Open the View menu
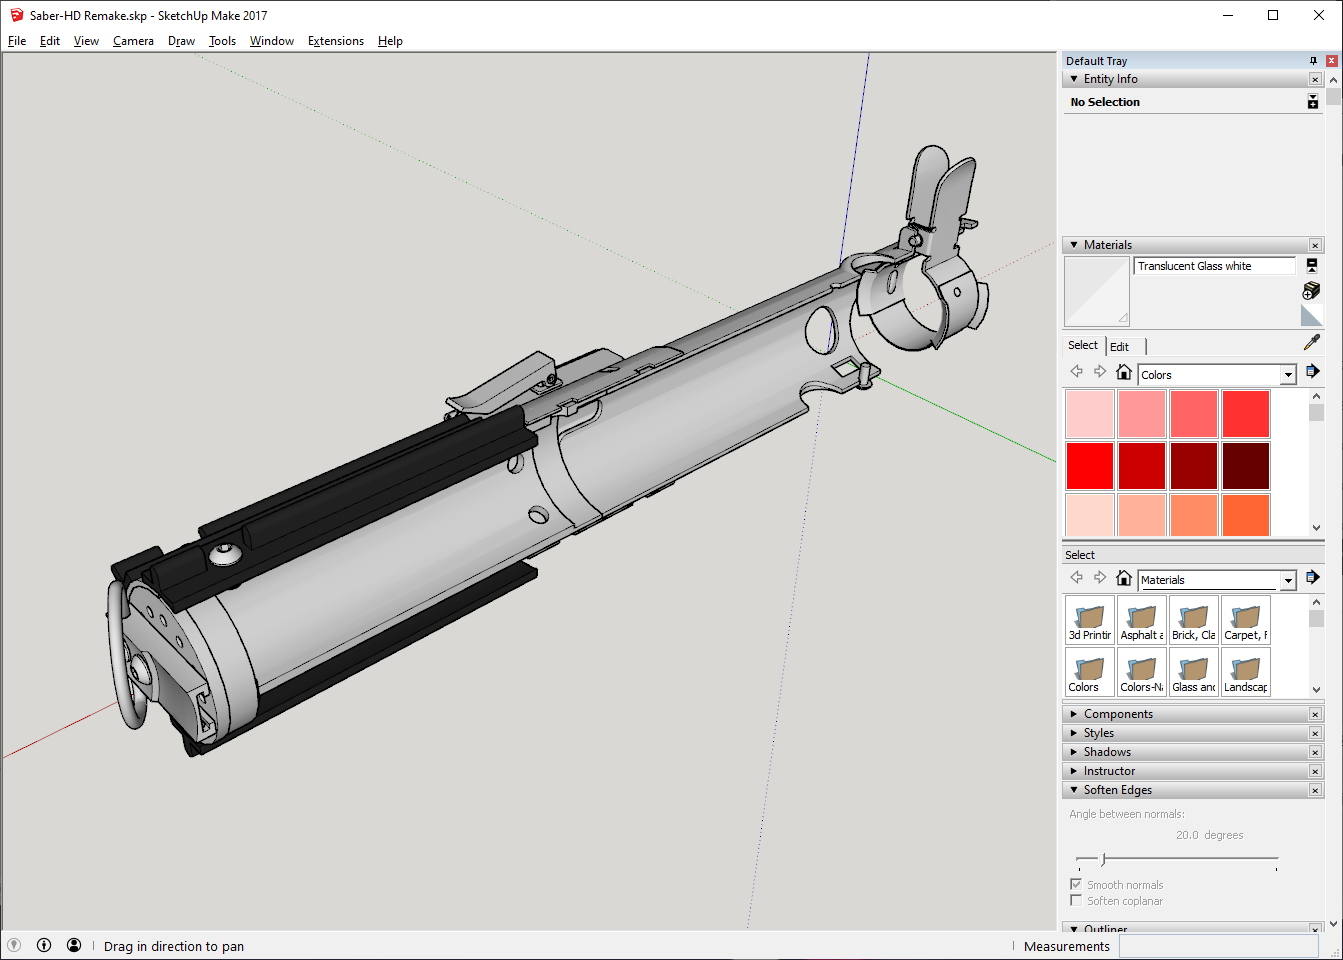1343x960 pixels. point(86,41)
